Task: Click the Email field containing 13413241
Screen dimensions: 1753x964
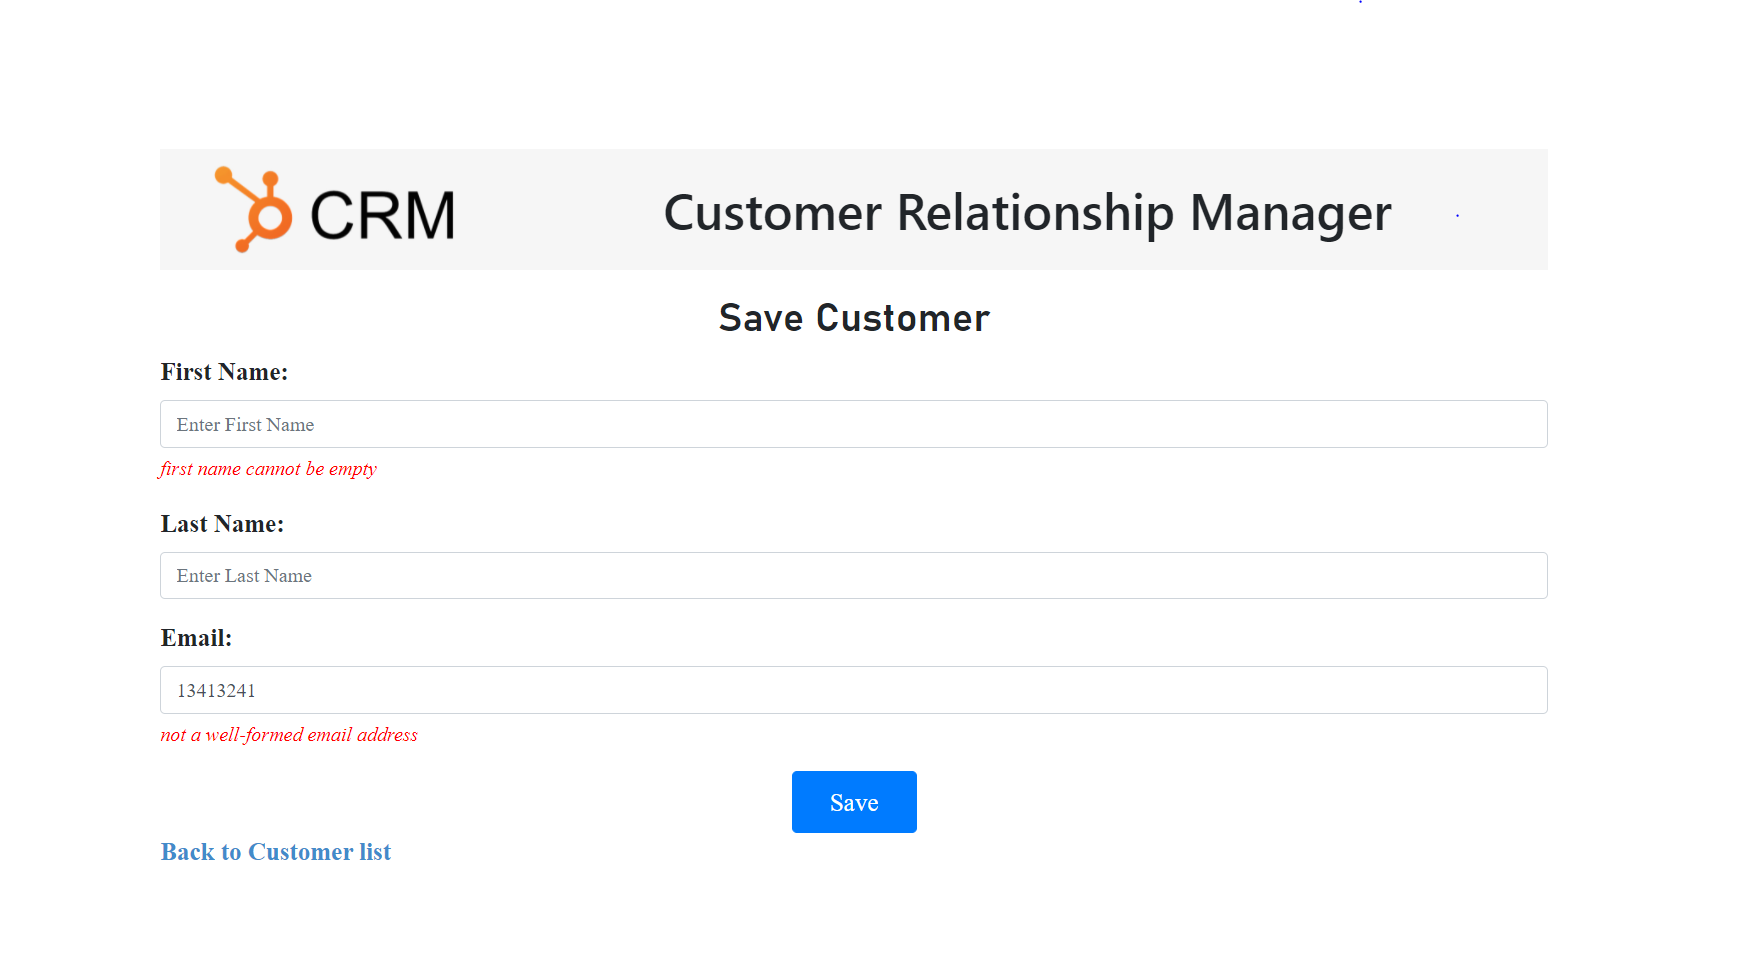Action: click(x=853, y=690)
